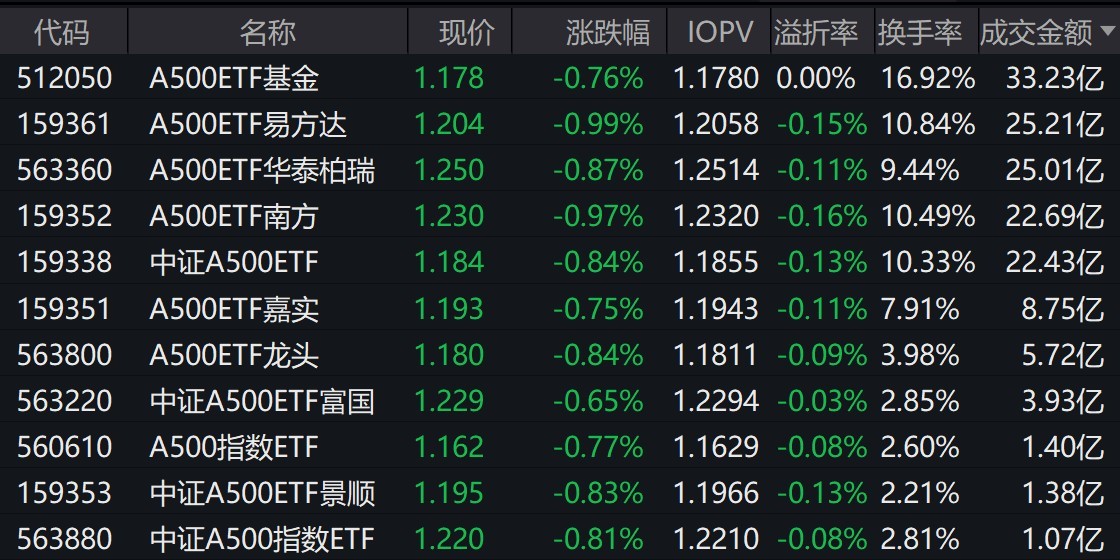This screenshot has width=1120, height=560.
Task: Click the 名称 column header
Action: [268, 32]
